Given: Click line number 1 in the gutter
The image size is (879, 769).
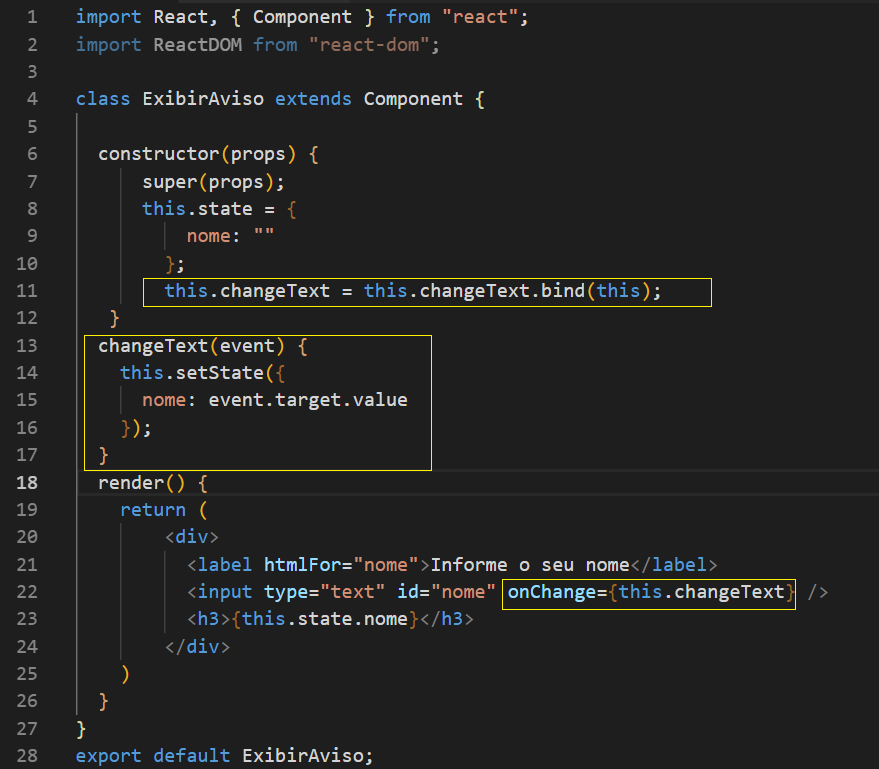Looking at the screenshot, I should [33, 17].
